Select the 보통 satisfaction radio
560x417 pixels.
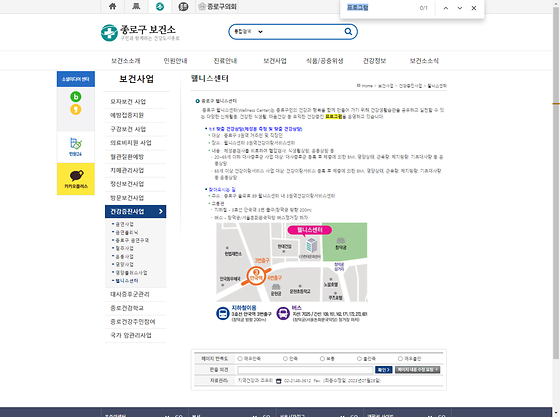click(x=322, y=358)
